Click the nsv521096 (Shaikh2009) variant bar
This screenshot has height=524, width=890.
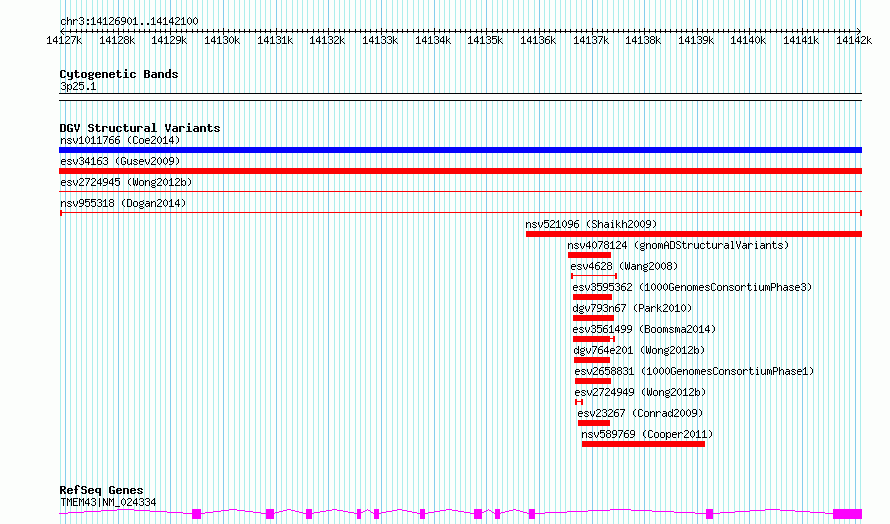click(x=694, y=234)
